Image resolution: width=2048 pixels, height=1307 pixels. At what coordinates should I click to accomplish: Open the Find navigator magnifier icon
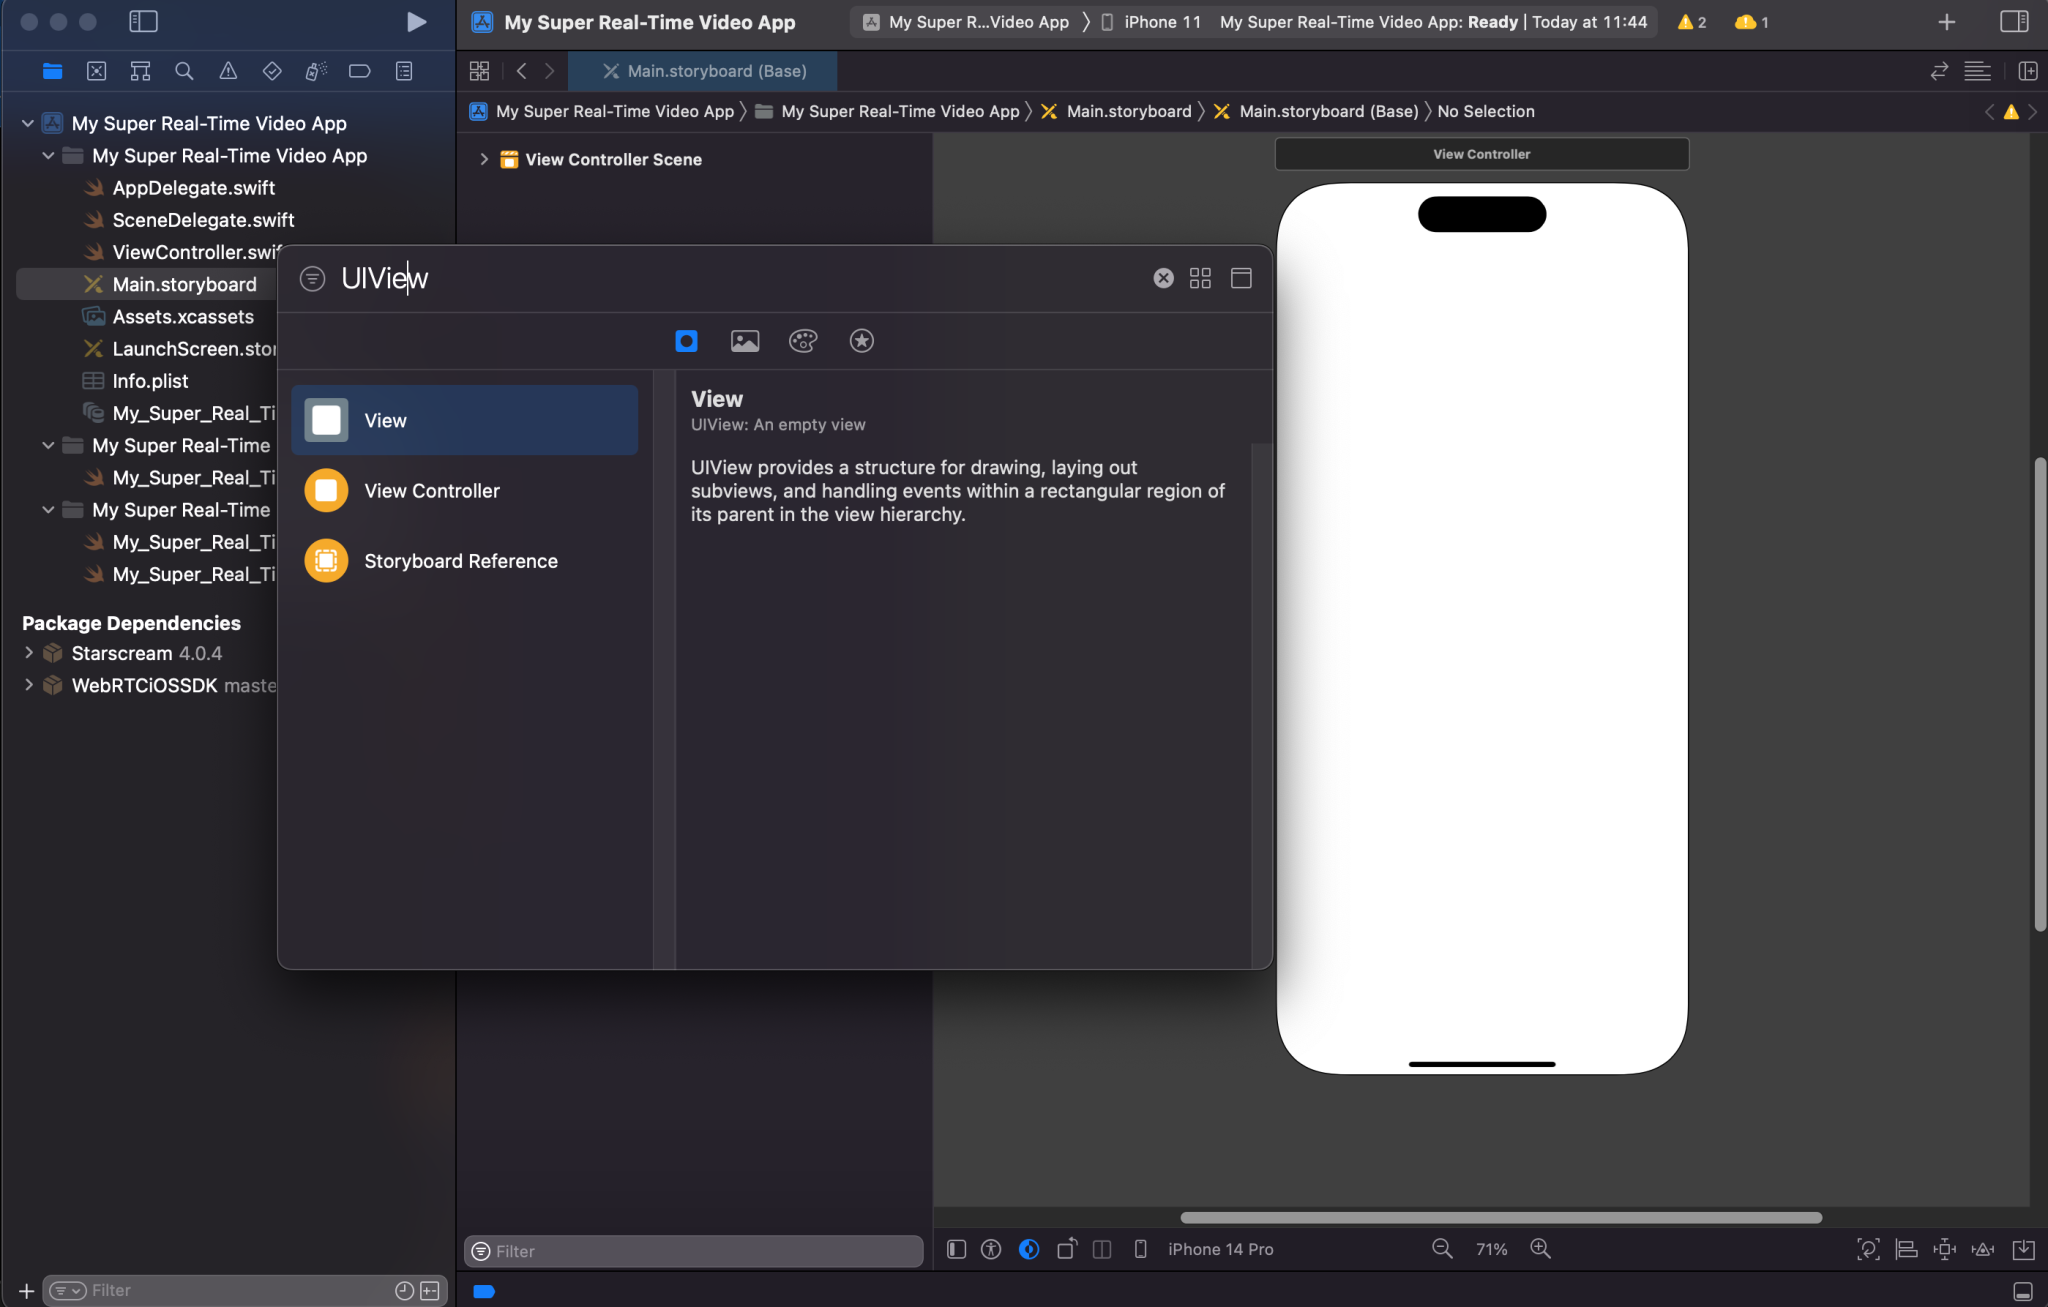[x=184, y=71]
